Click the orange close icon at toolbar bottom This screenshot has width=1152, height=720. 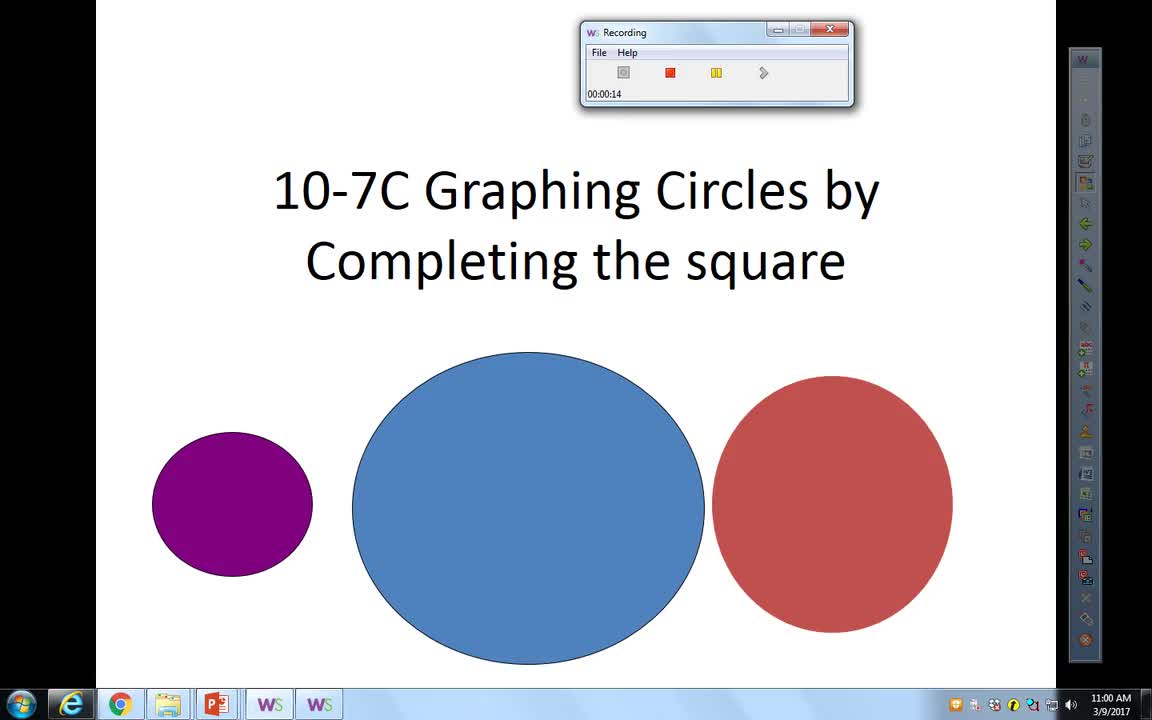tap(1085, 640)
